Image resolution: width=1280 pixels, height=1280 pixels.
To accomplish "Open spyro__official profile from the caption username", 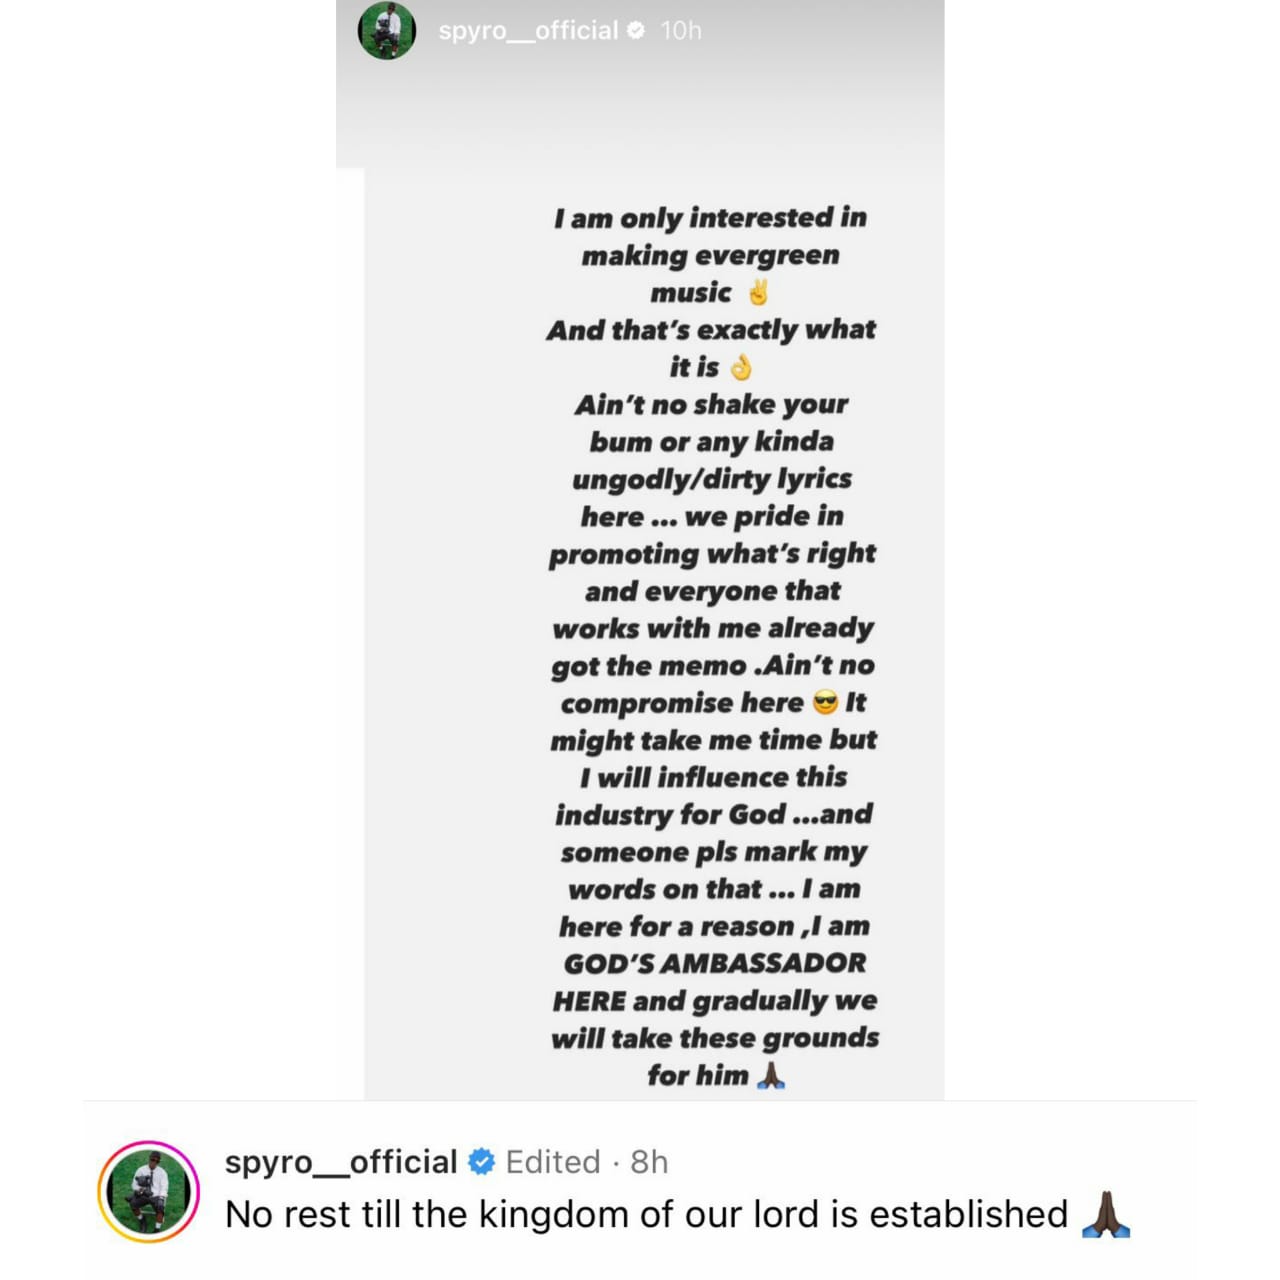I will pyautogui.click(x=341, y=1162).
